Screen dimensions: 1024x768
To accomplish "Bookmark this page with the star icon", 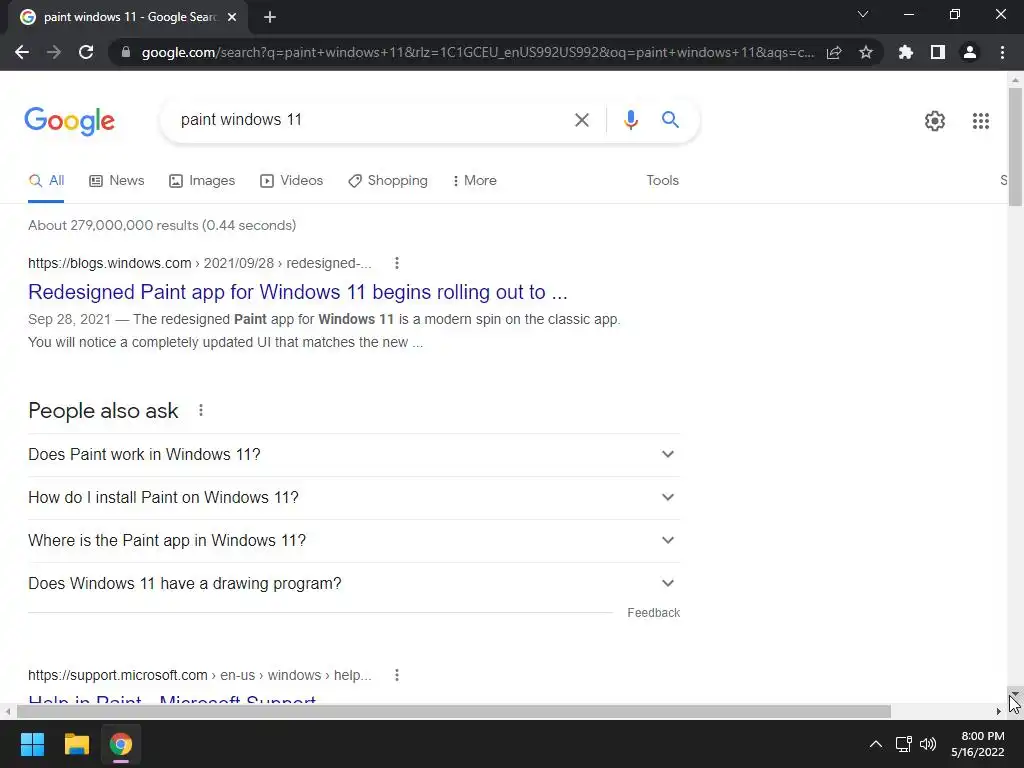I will tap(866, 52).
